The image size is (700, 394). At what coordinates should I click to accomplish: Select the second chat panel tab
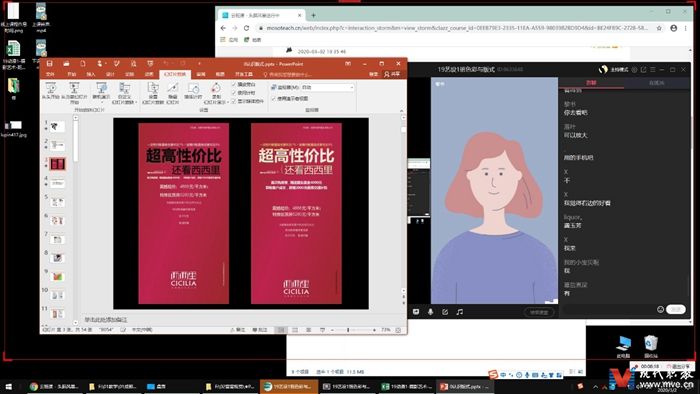click(656, 83)
